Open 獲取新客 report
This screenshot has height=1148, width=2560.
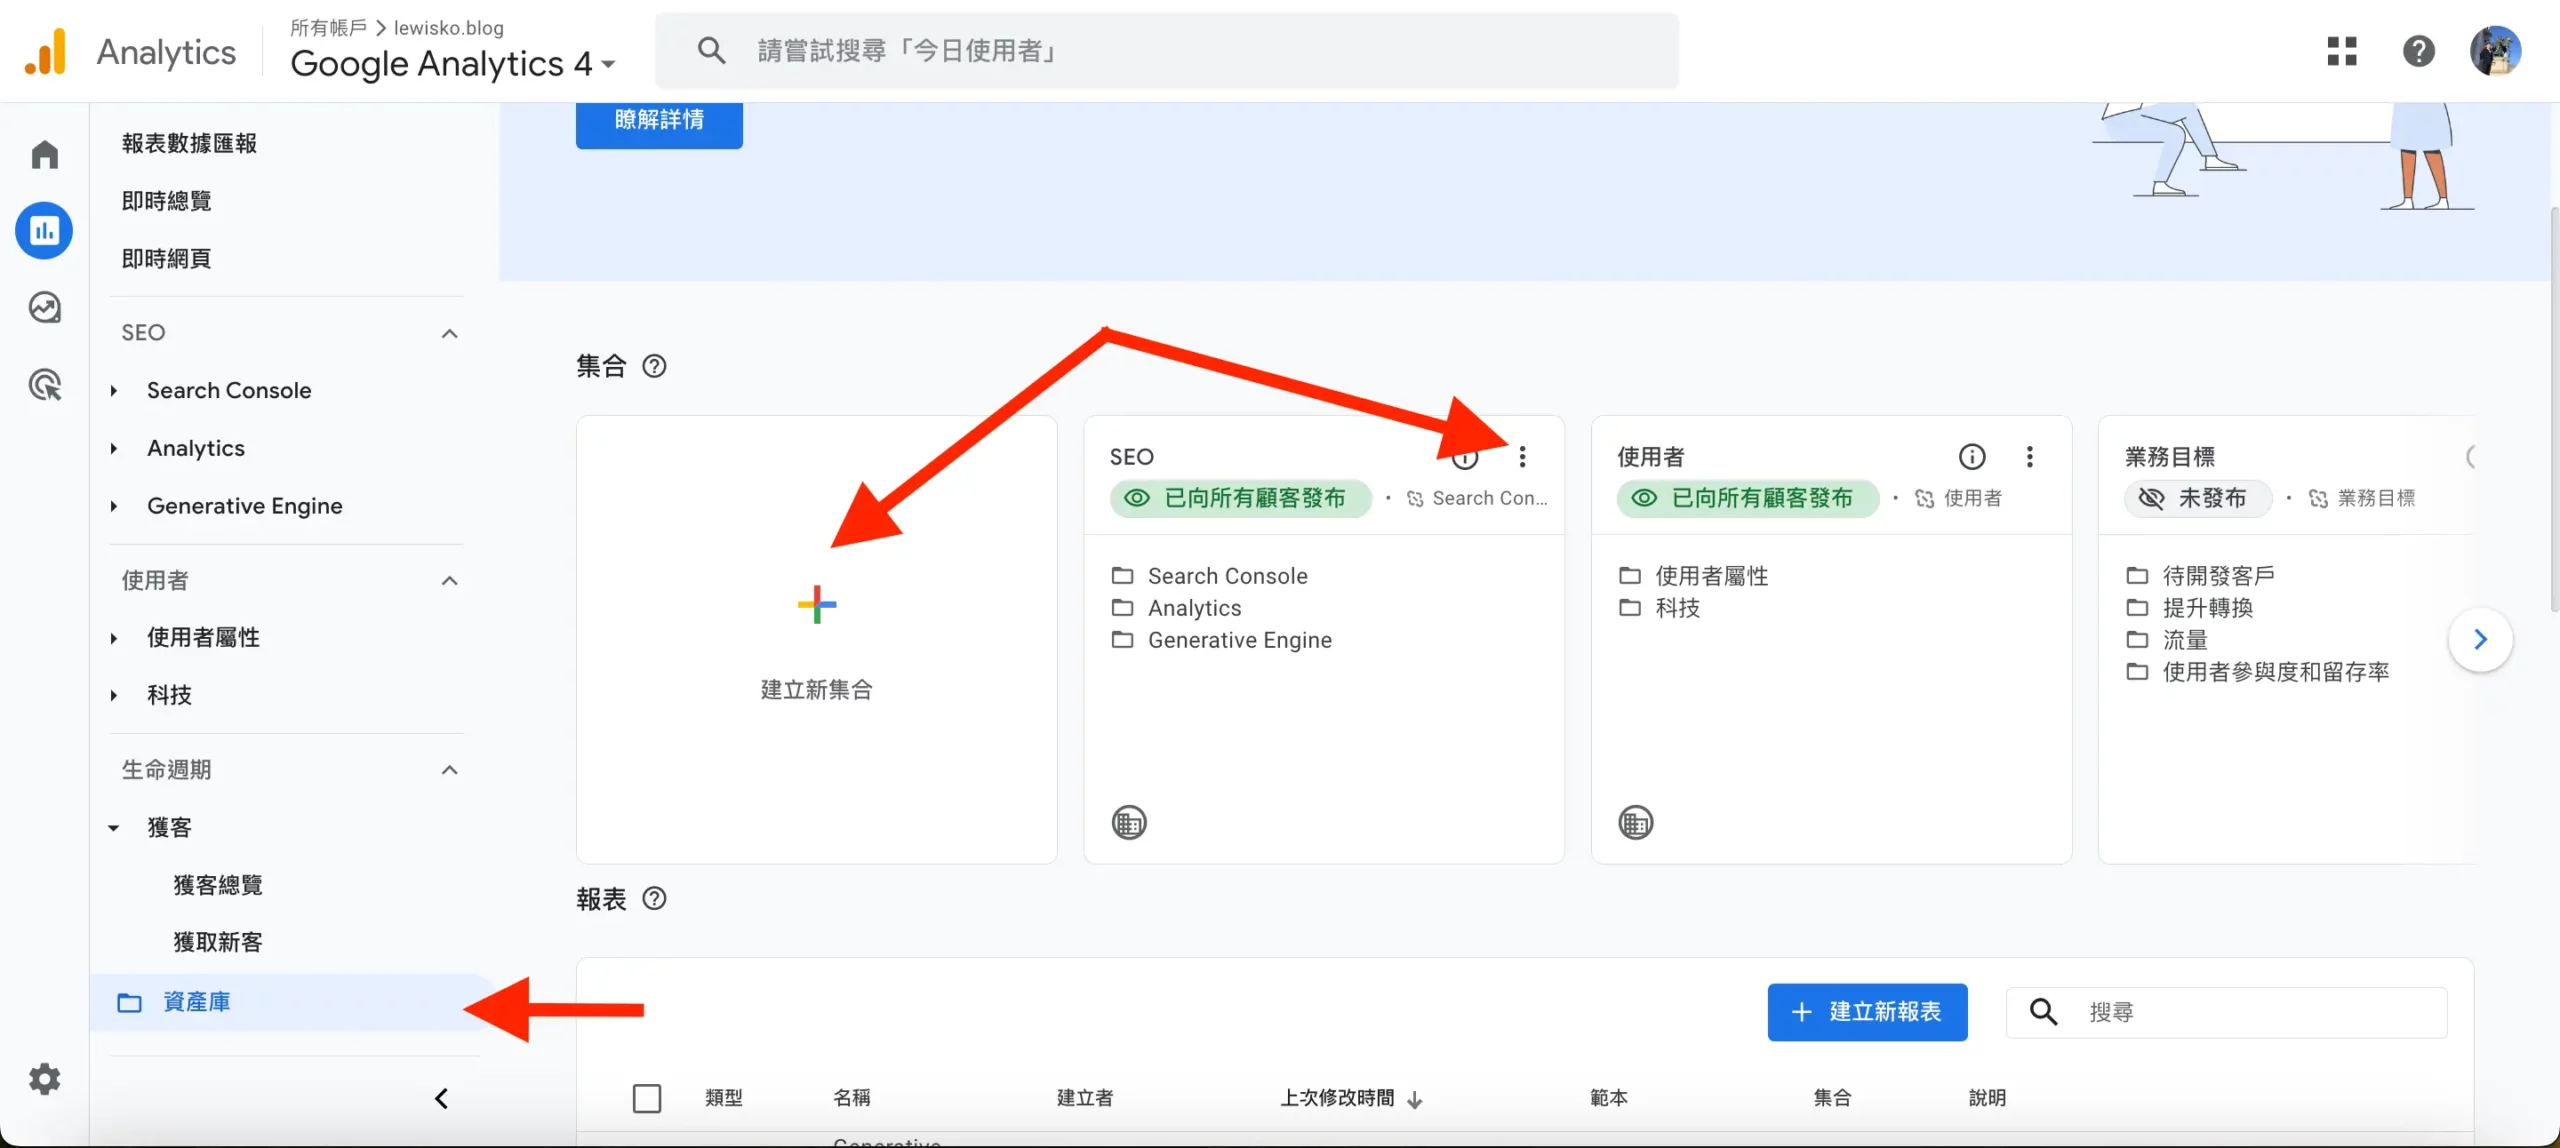pyautogui.click(x=218, y=942)
